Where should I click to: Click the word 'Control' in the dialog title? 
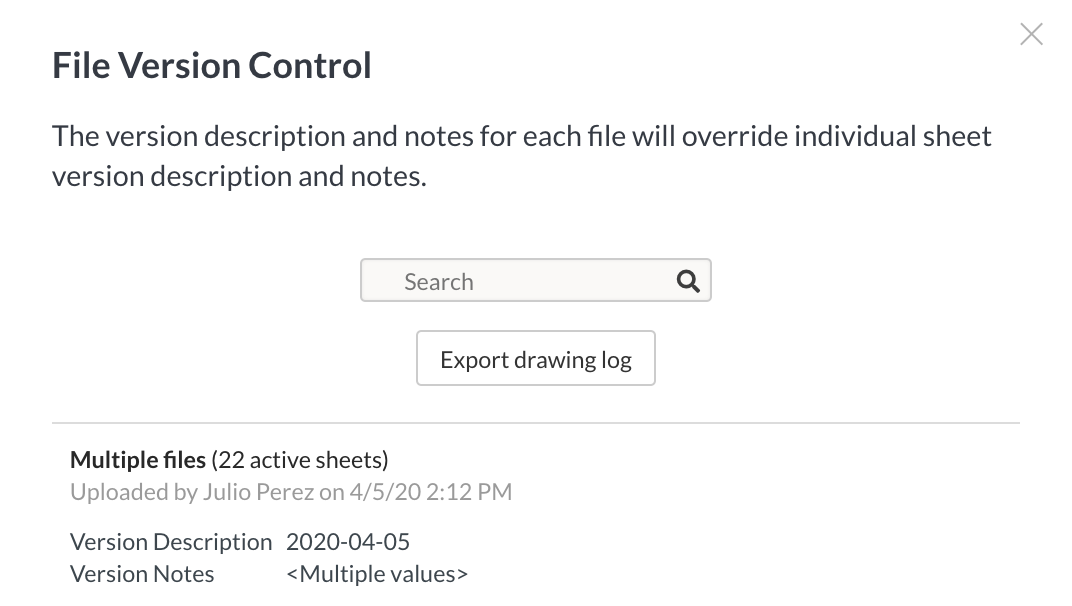(310, 66)
